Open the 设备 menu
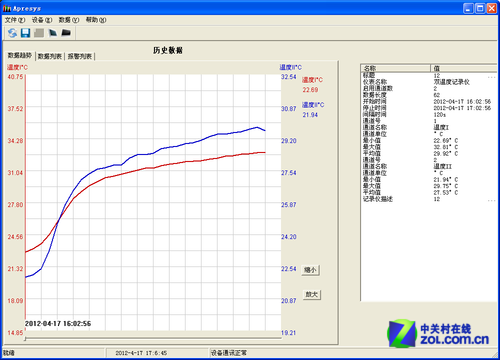Viewport: 500px width, 360px height. coord(42,20)
